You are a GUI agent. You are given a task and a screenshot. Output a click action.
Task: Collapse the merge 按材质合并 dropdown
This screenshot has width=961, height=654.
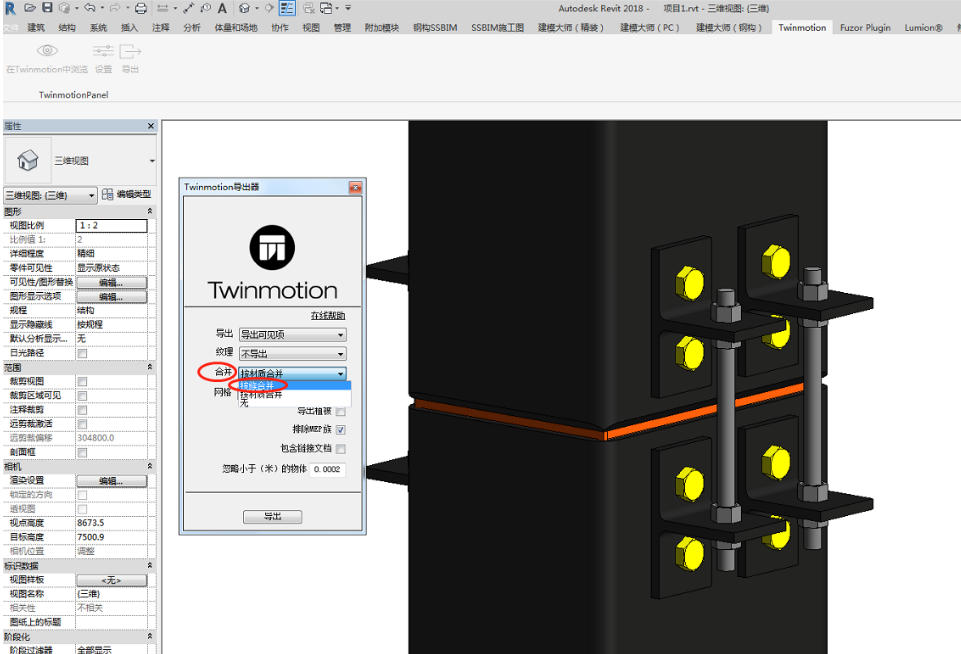pos(292,373)
